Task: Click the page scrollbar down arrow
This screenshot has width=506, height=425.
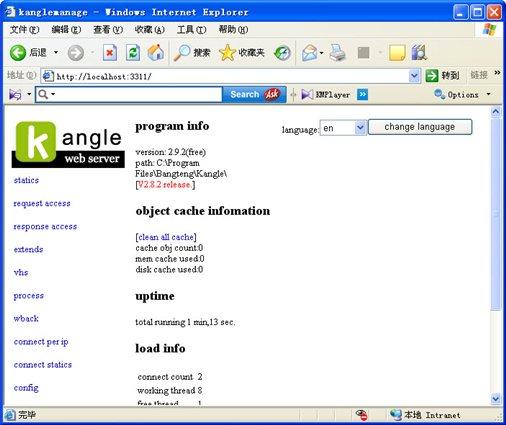Action: point(496,398)
